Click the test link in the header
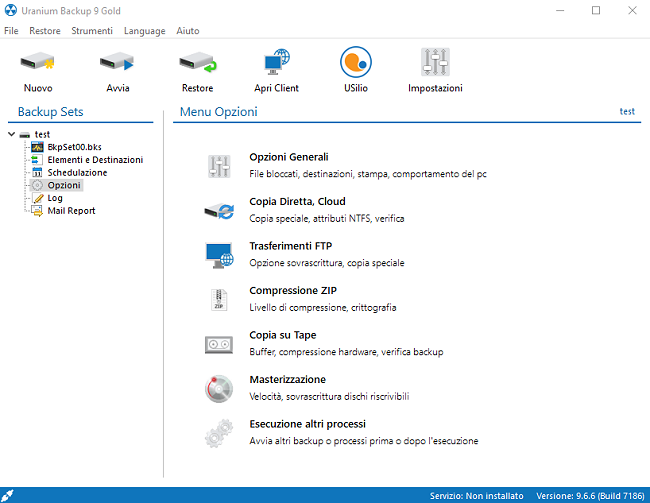The width and height of the screenshot is (650, 503). (627, 112)
